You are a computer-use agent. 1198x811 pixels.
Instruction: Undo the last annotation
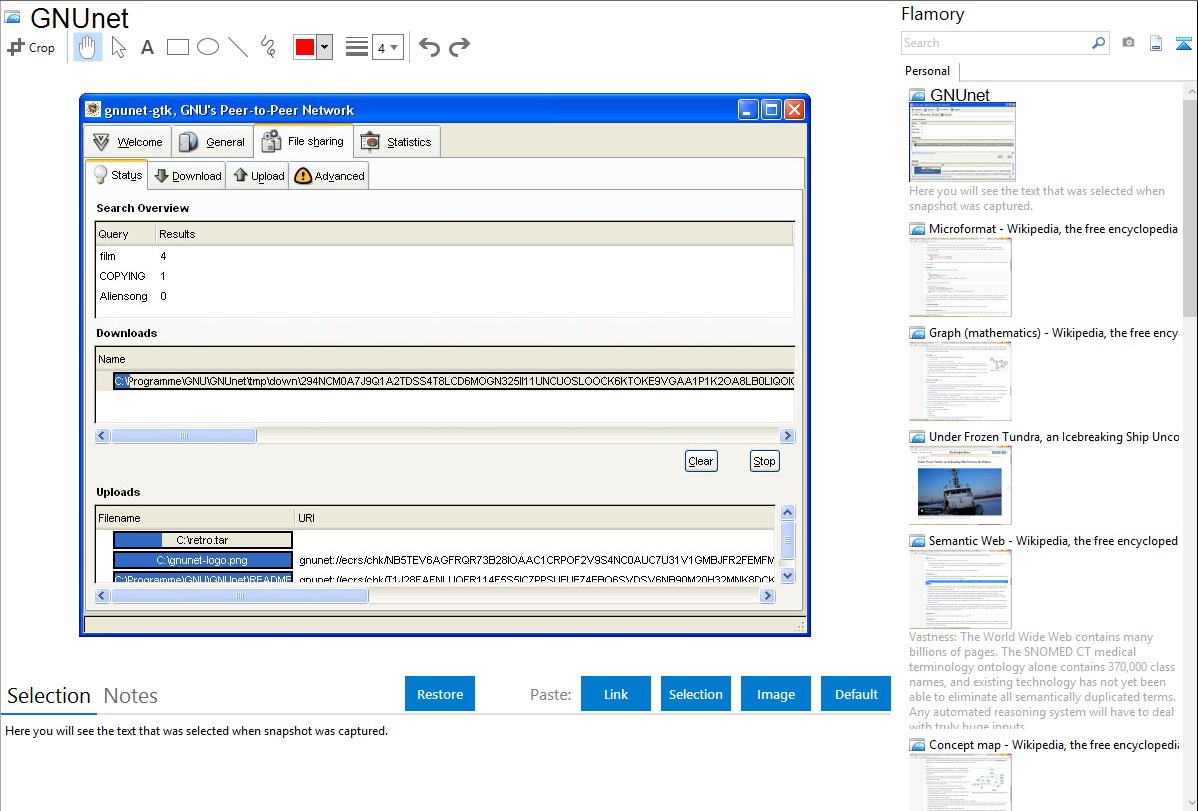coord(429,47)
